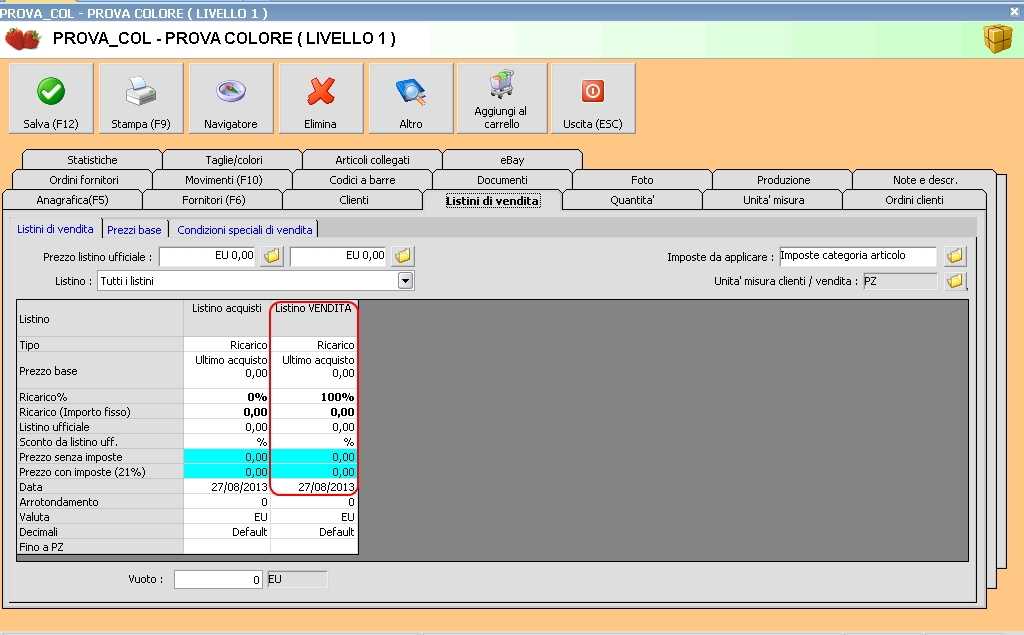The width and height of the screenshot is (1024, 635).
Task: Open the Ordini clienti tab
Action: pyautogui.click(x=914, y=200)
